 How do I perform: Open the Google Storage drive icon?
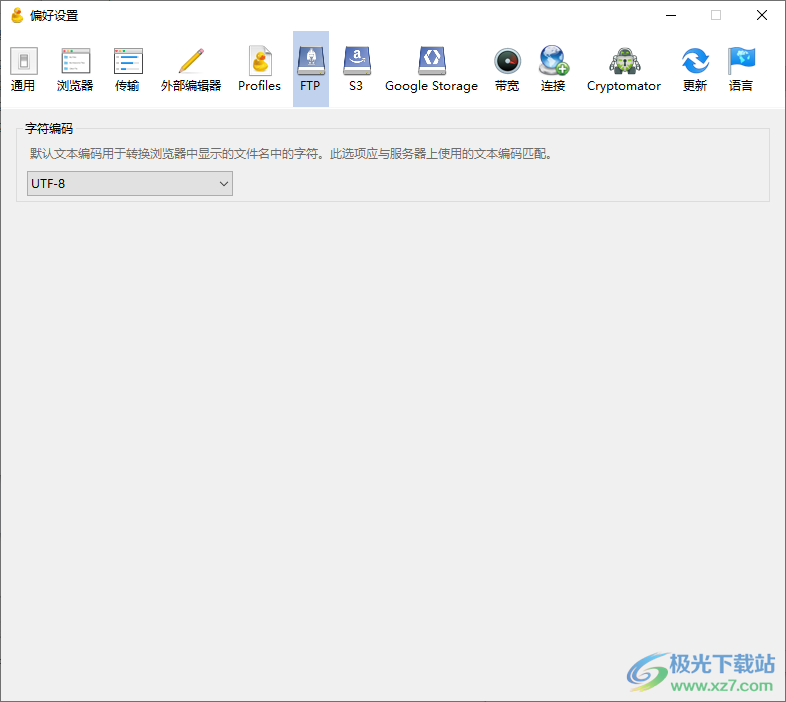pyautogui.click(x=432, y=61)
